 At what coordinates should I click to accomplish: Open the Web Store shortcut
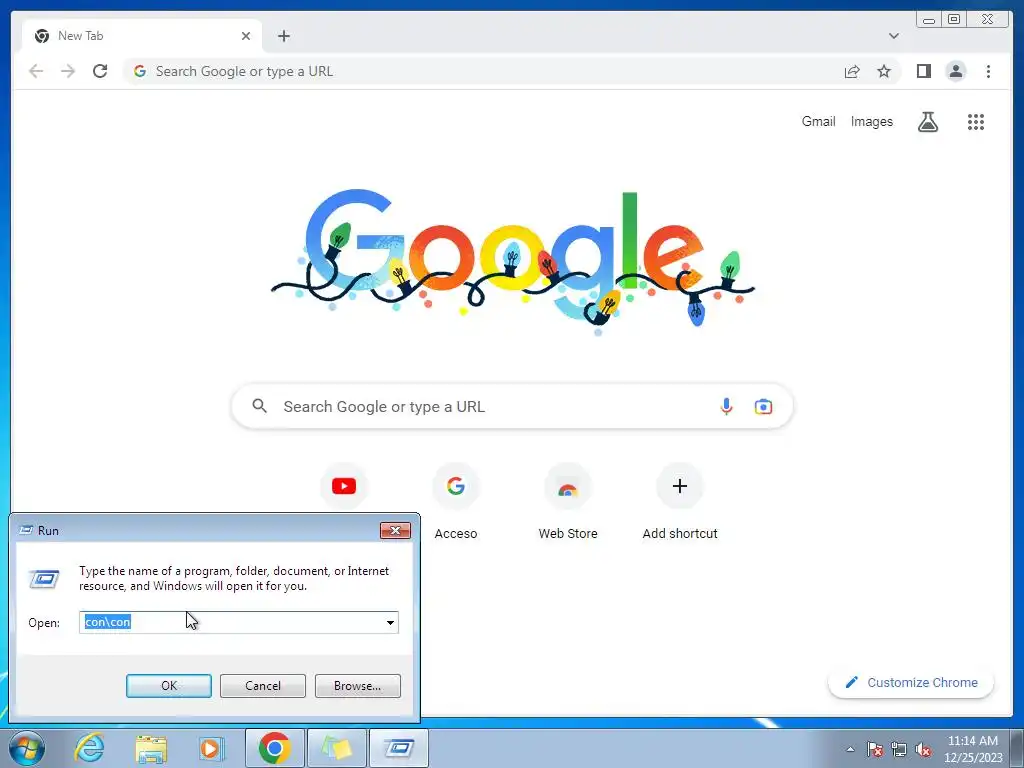coord(568,502)
